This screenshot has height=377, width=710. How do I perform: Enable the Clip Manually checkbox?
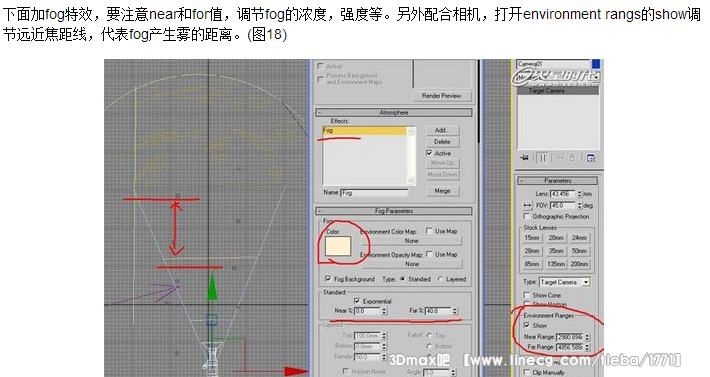coord(527,372)
